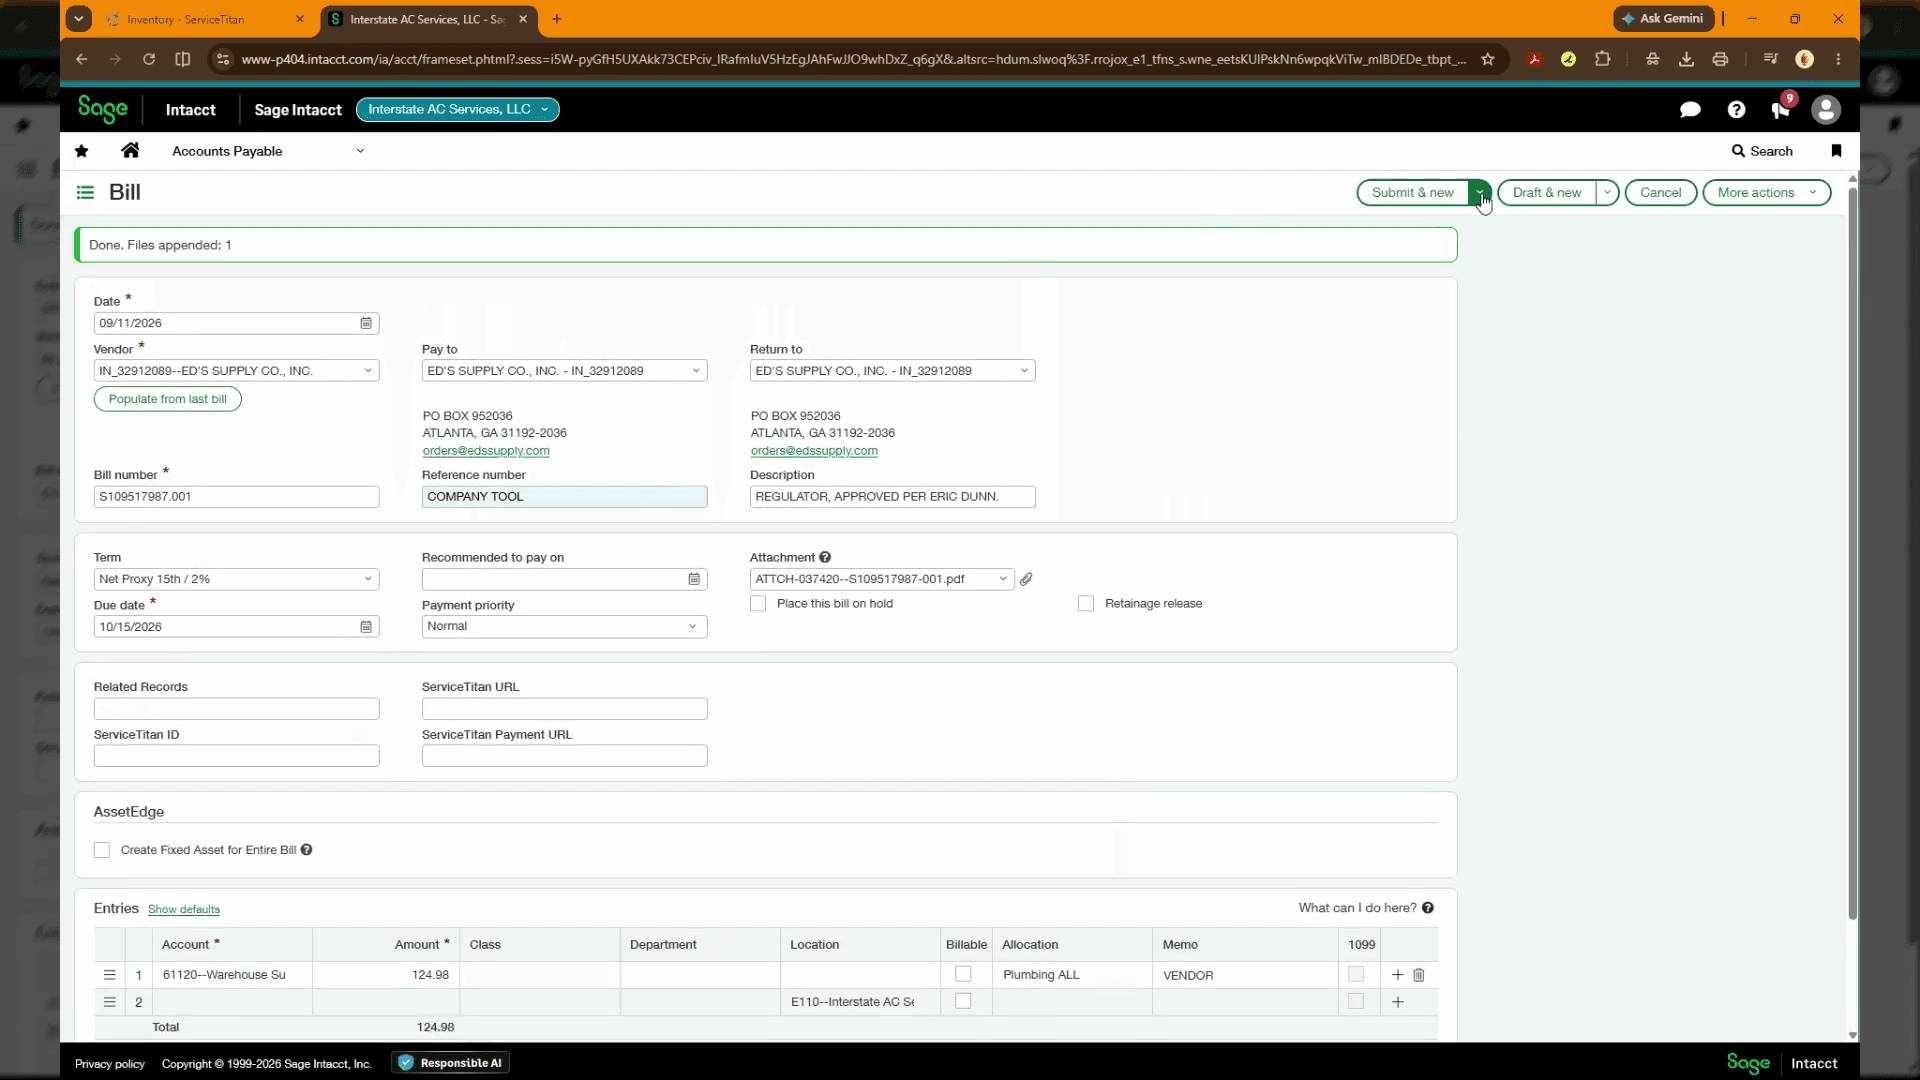This screenshot has height=1080, width=1920.
Task: Toggle 1099 checkbox on entry row 1
Action: 1356,974
